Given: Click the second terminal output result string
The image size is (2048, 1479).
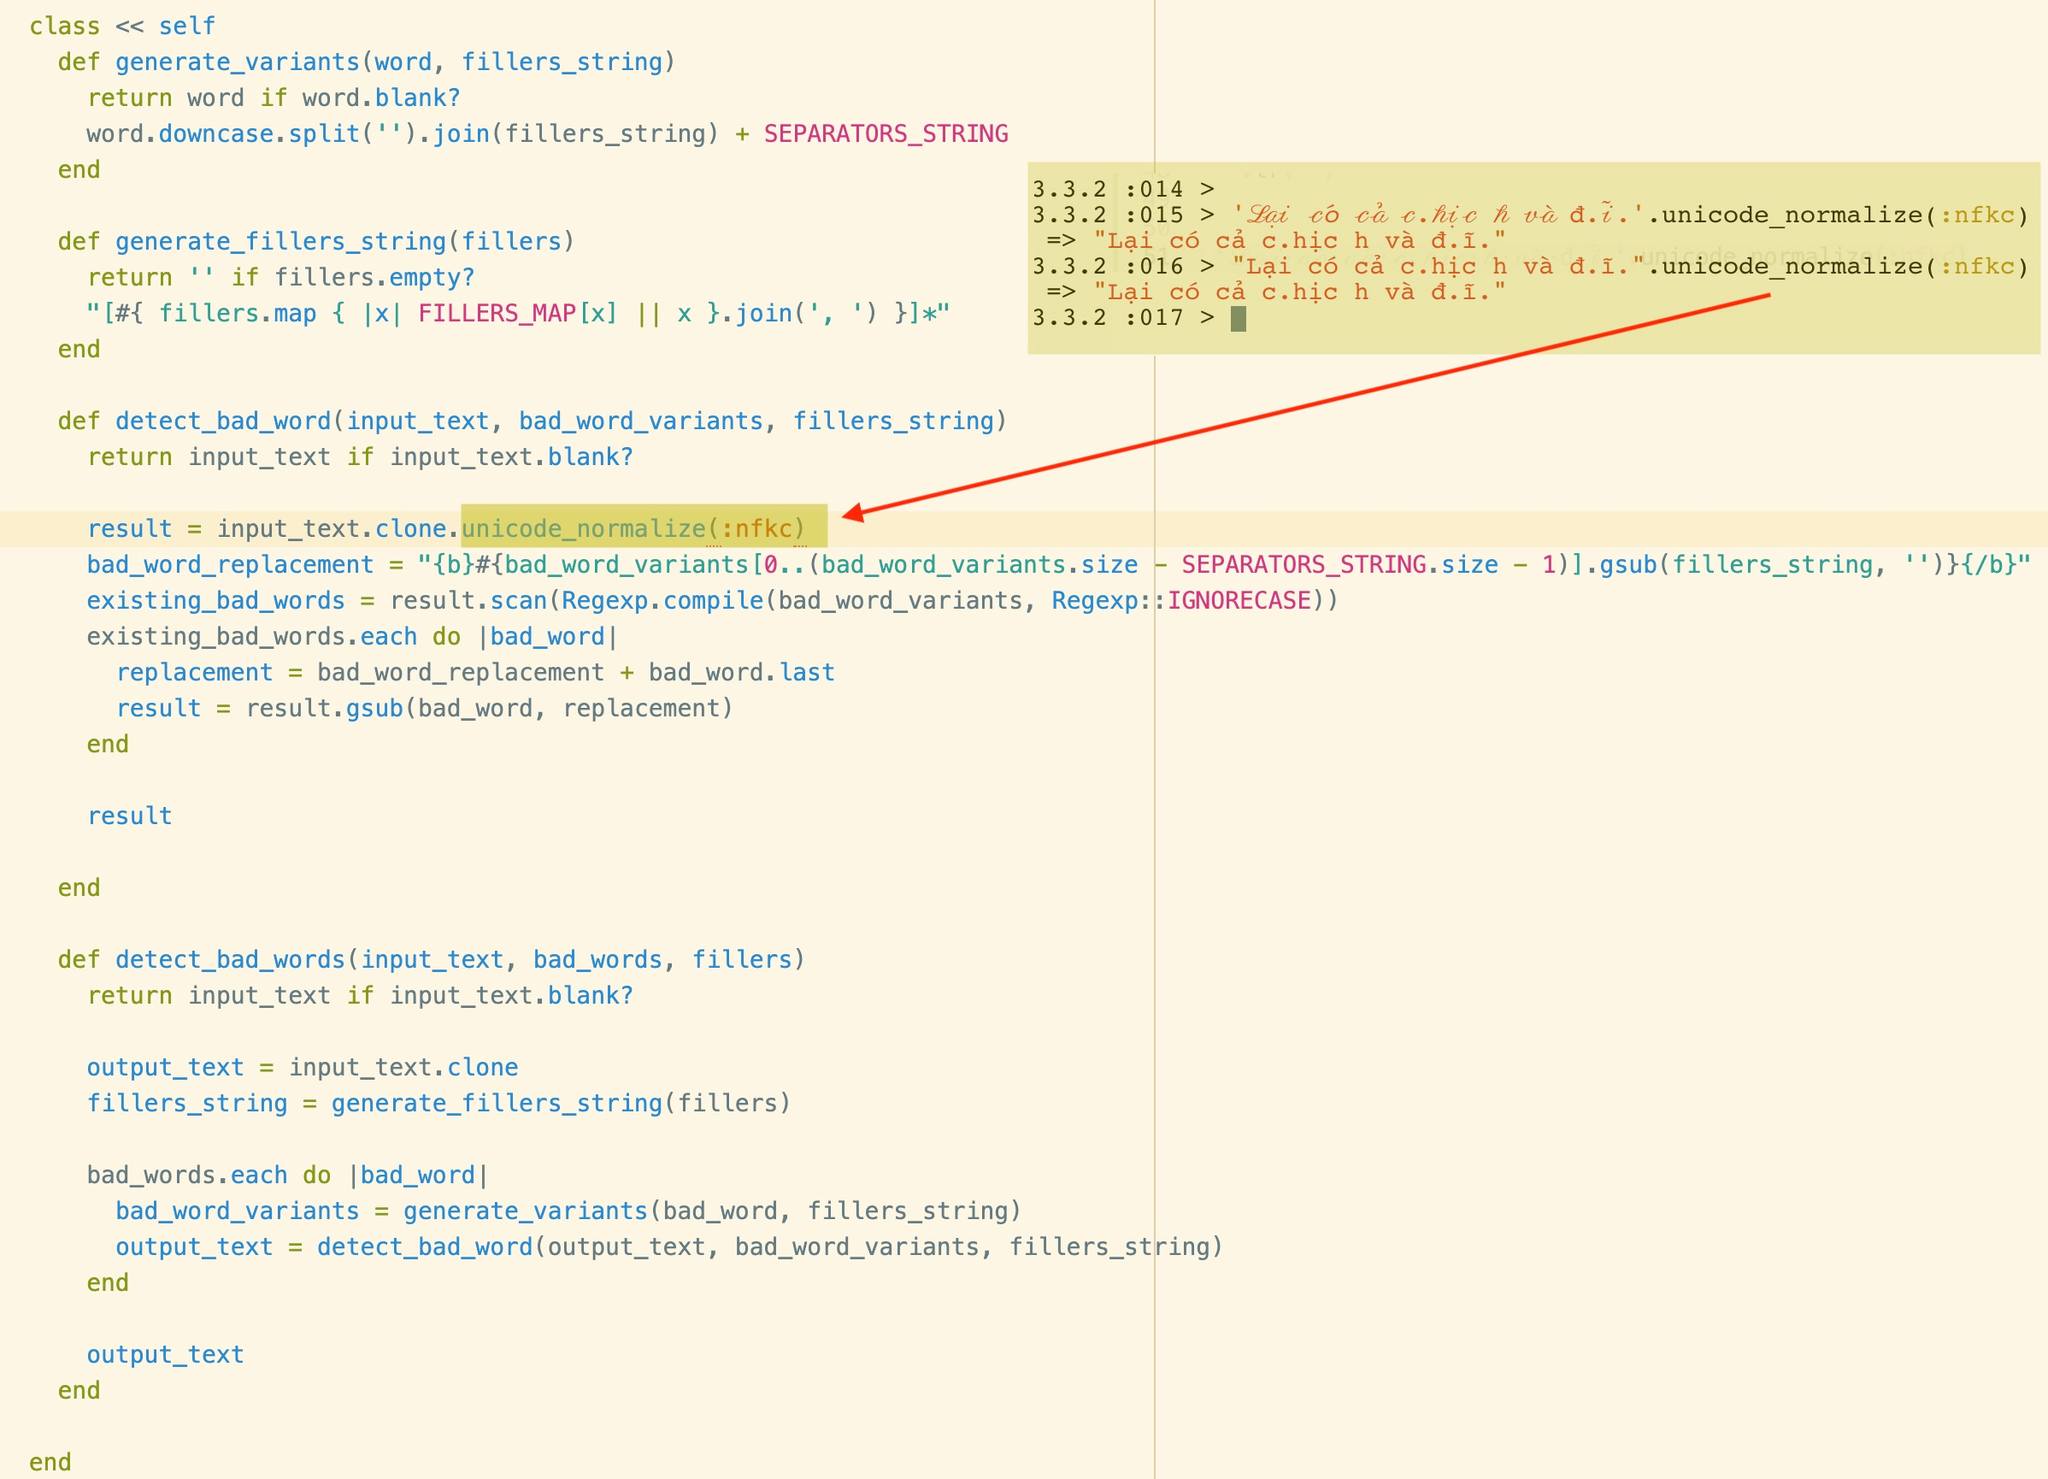Looking at the screenshot, I should pos(1300,292).
